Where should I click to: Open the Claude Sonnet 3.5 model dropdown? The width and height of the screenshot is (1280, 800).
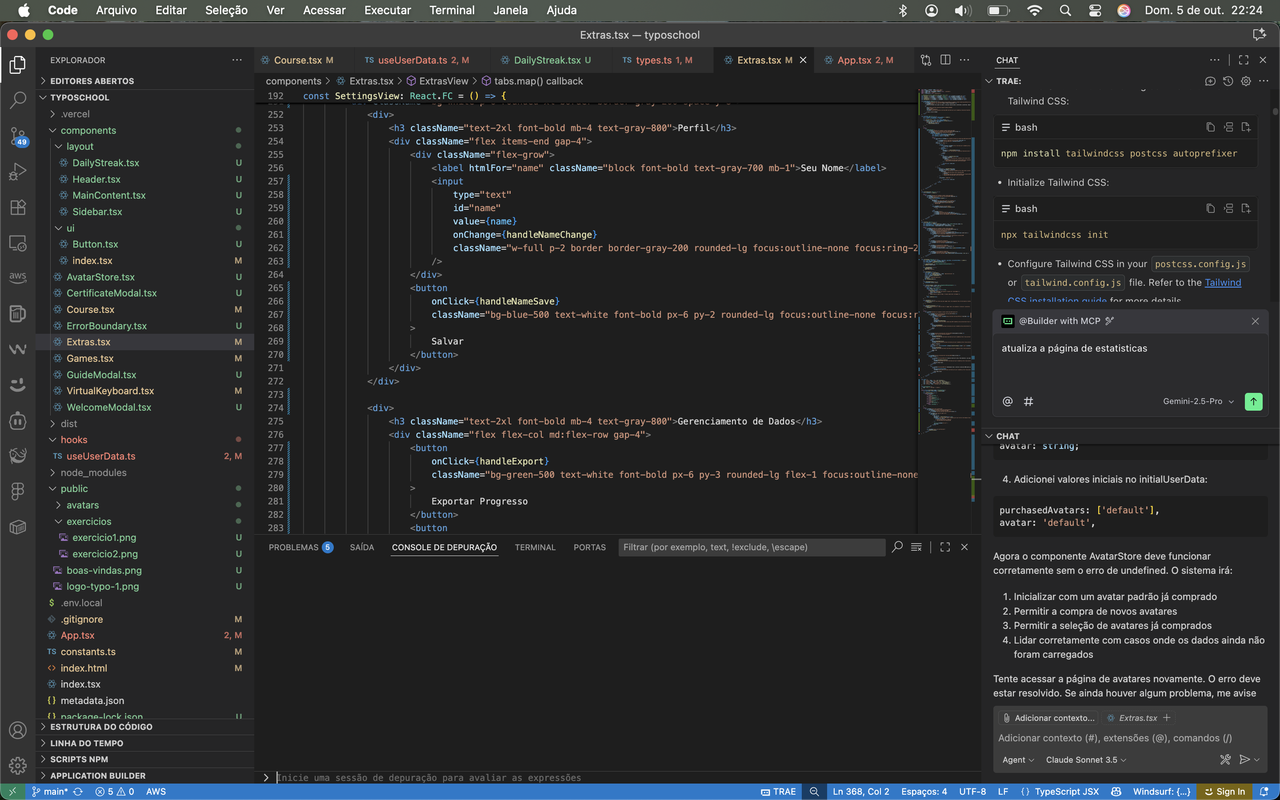1086,760
